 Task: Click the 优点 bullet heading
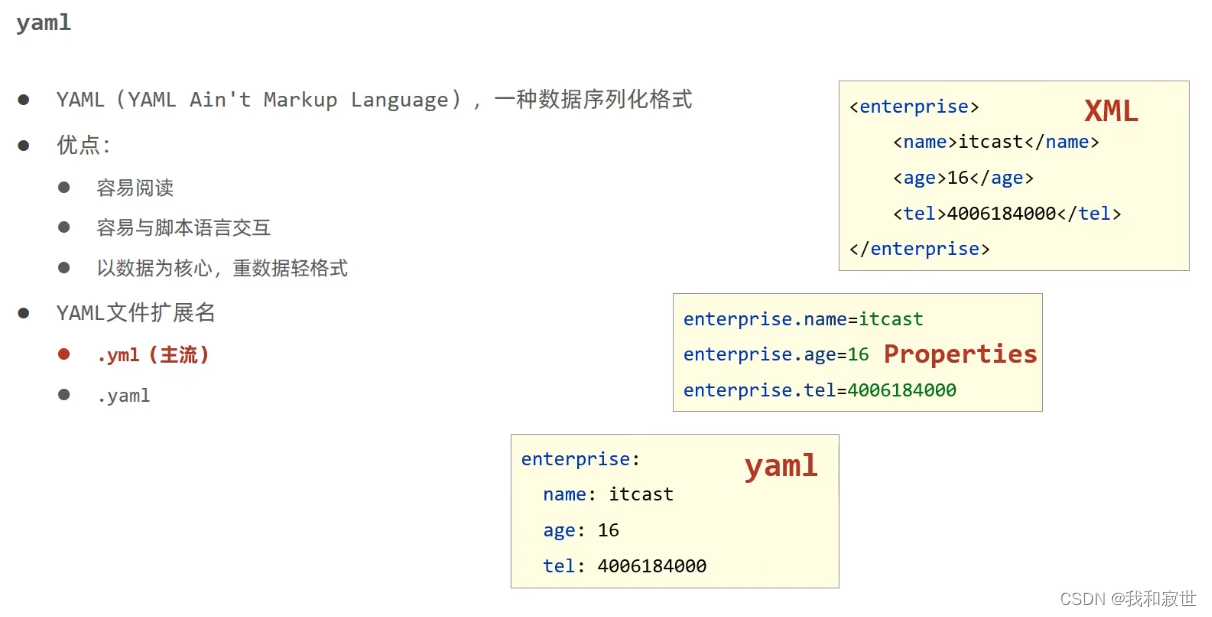coord(83,145)
